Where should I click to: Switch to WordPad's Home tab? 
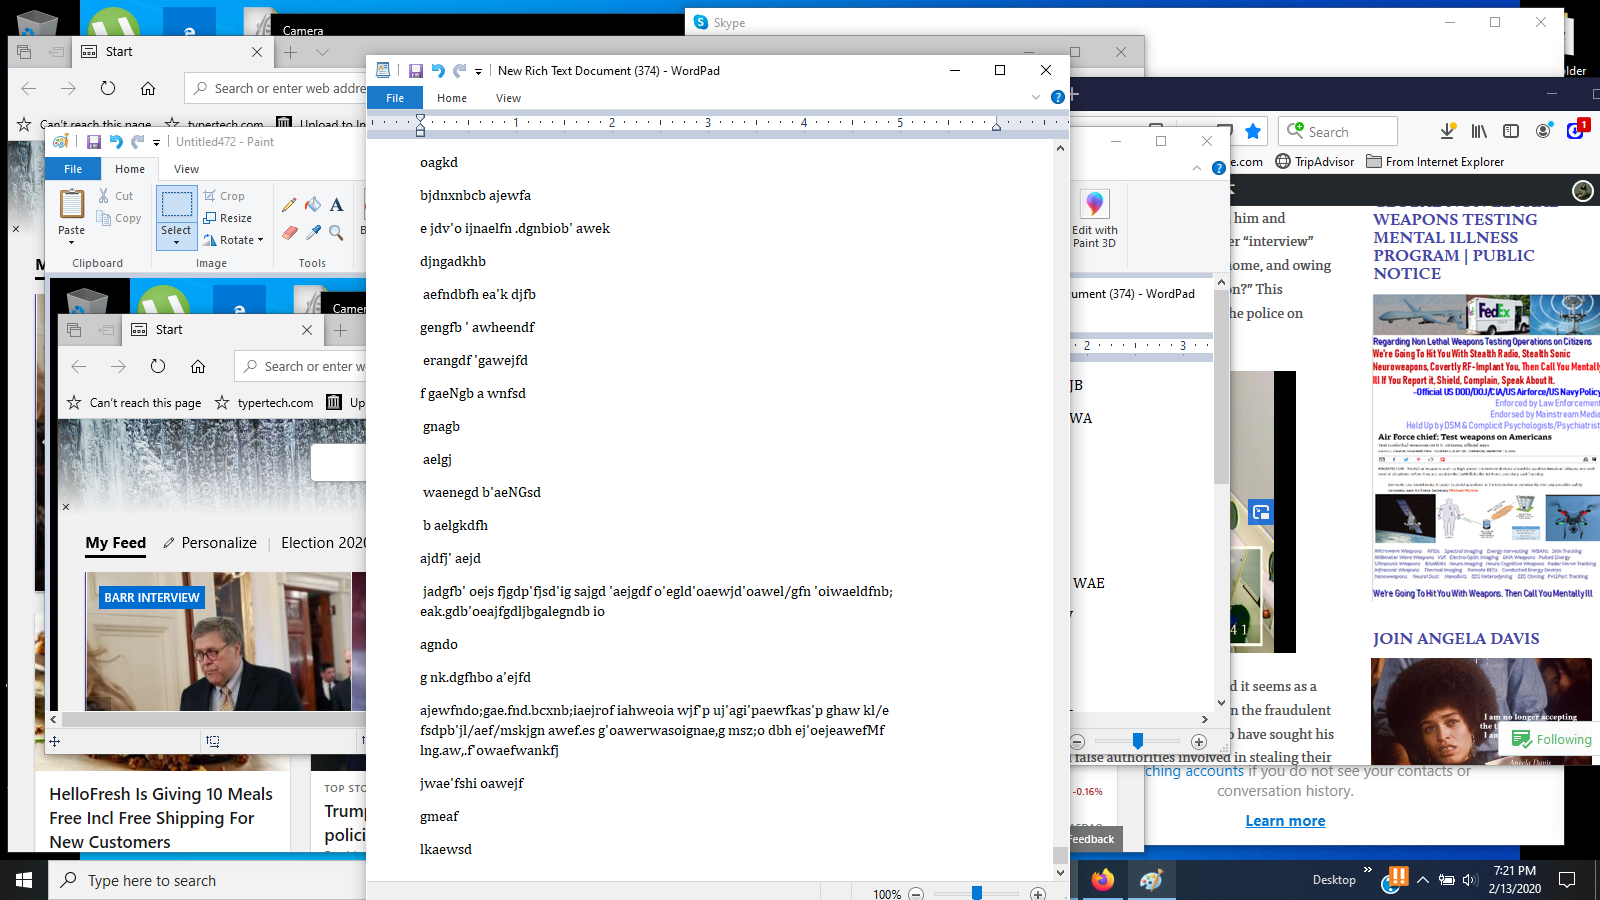pos(452,98)
